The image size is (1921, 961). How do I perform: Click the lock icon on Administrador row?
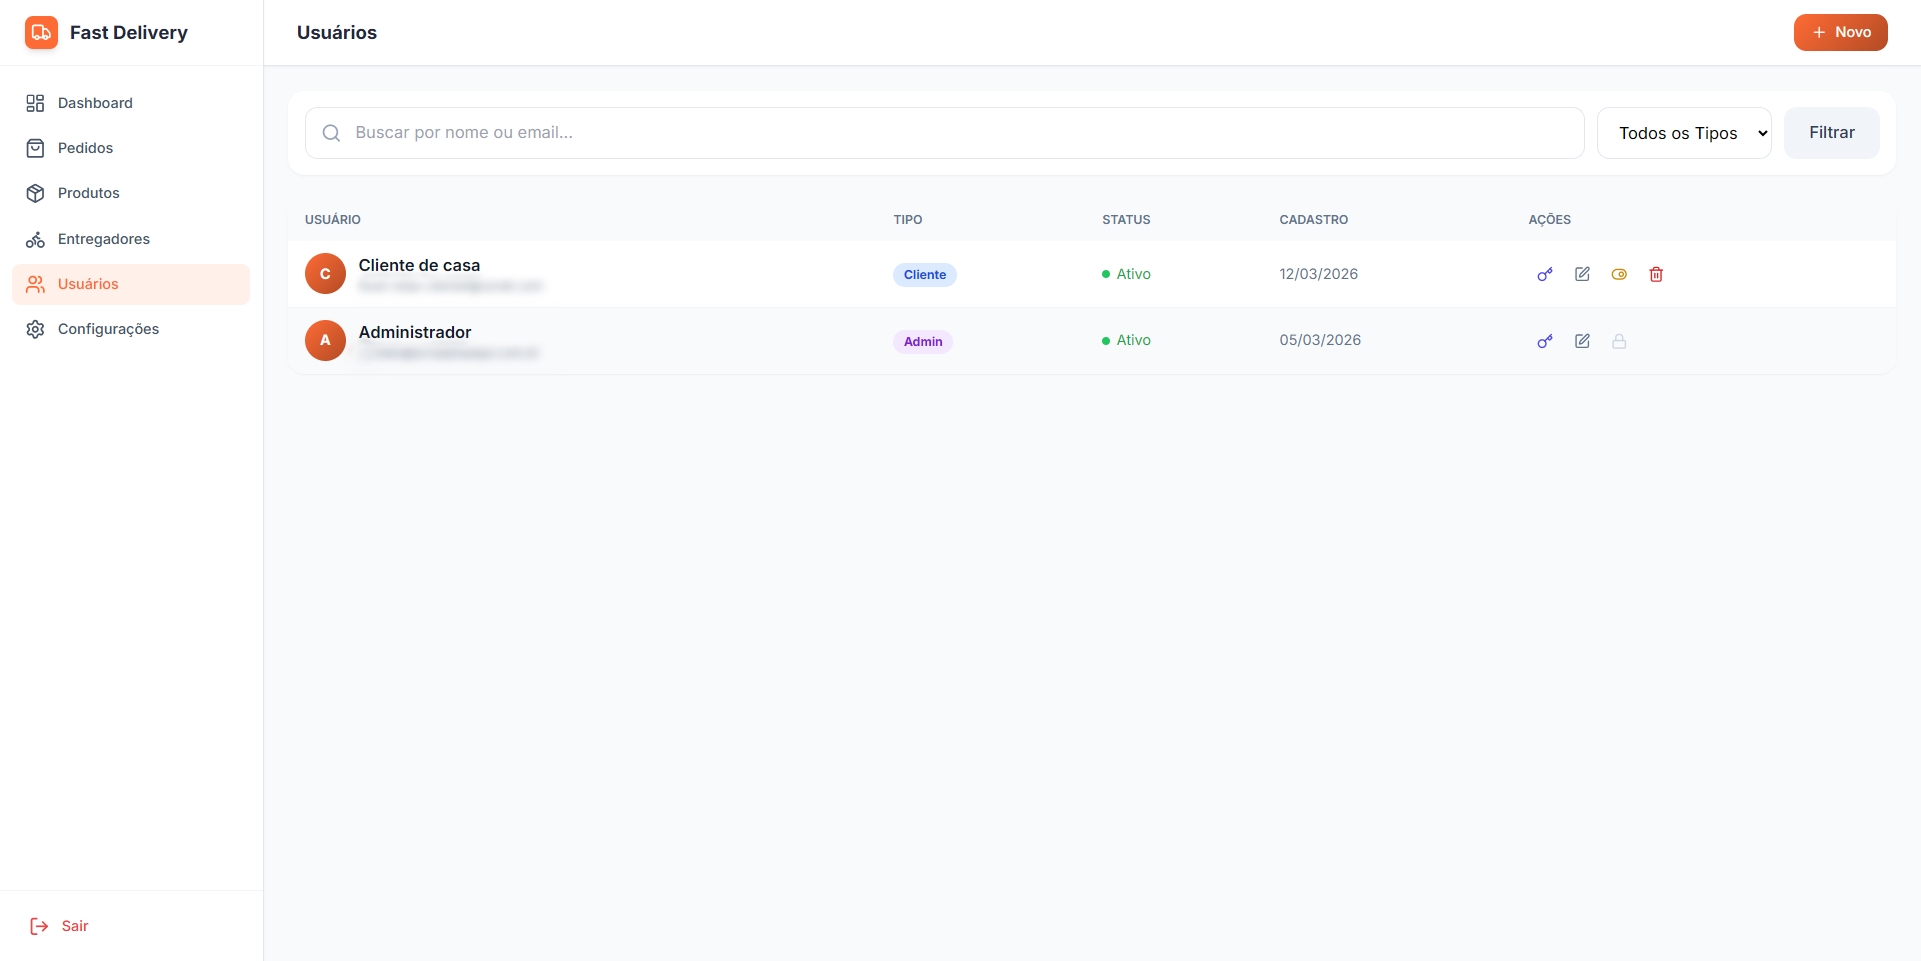[1619, 341]
